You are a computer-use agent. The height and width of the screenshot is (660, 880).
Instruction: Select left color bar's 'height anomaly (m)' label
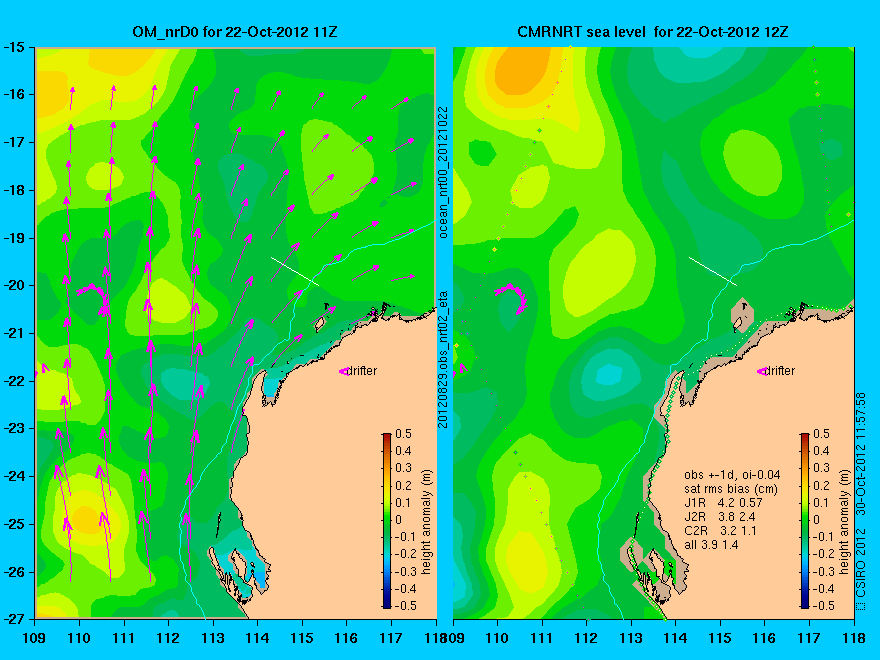[x=427, y=522]
